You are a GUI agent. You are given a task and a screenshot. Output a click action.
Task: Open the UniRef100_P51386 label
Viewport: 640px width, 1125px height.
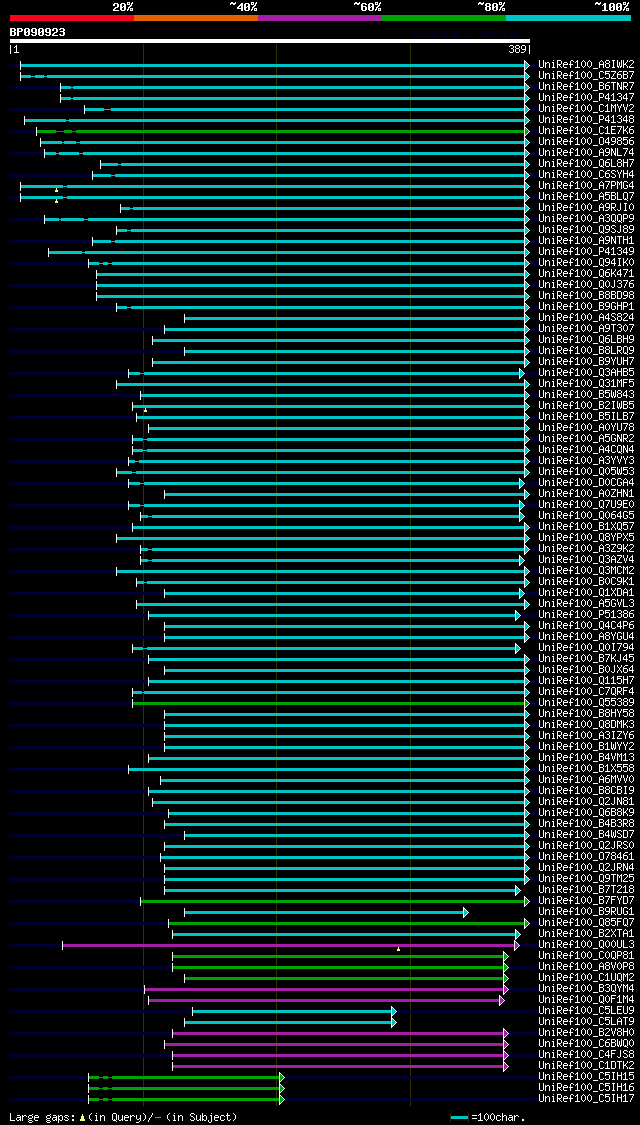tap(586, 616)
